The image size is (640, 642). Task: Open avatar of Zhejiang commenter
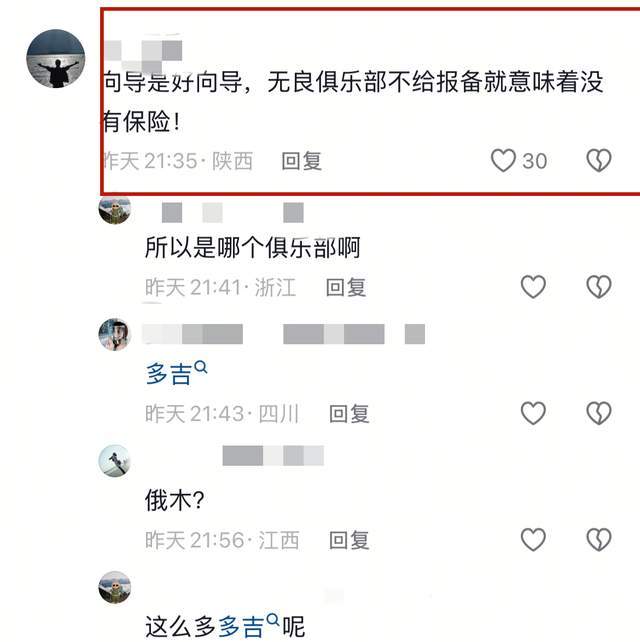pos(115,209)
